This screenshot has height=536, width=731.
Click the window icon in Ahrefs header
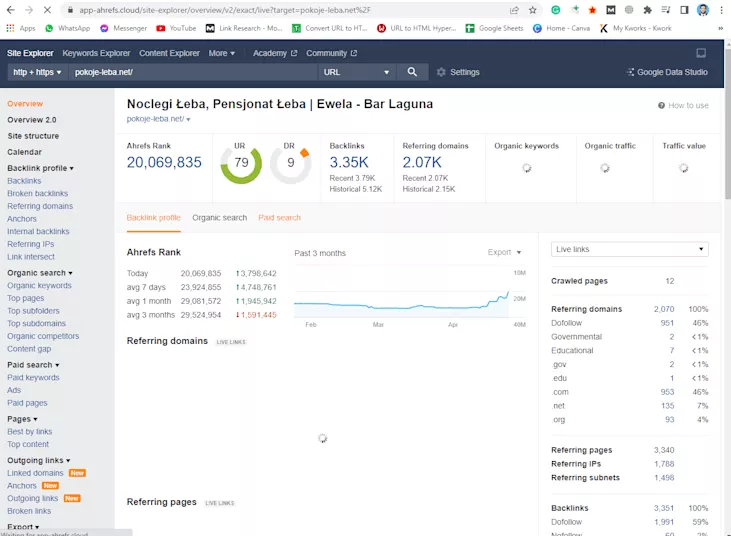(x=701, y=53)
